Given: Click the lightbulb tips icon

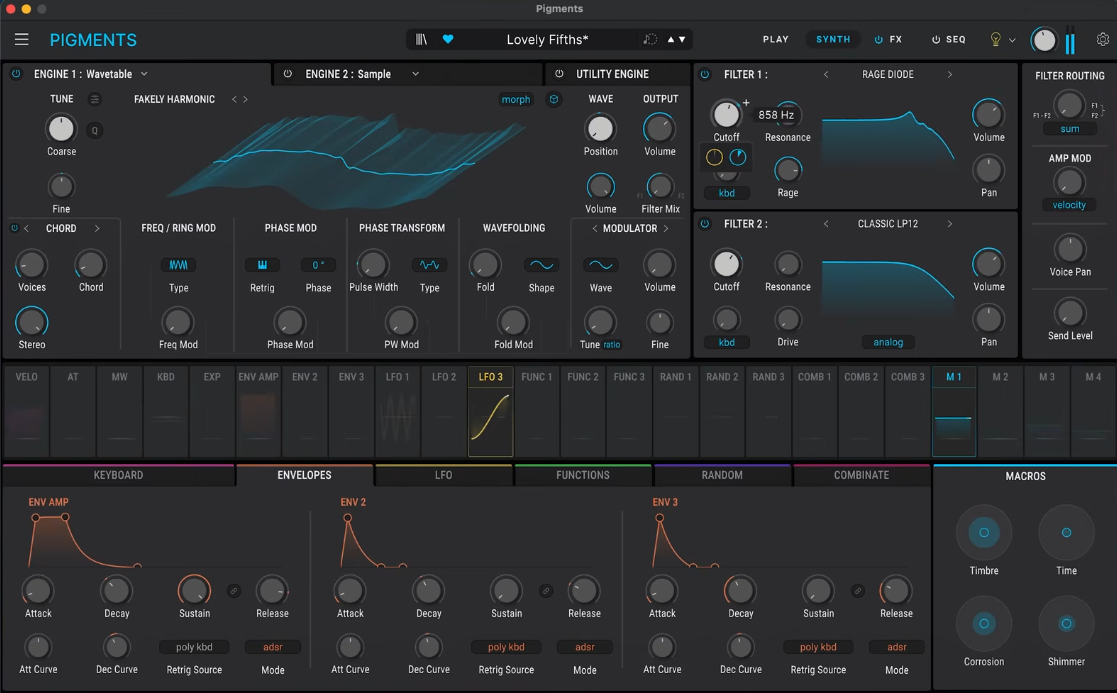Looking at the screenshot, I should tap(995, 40).
